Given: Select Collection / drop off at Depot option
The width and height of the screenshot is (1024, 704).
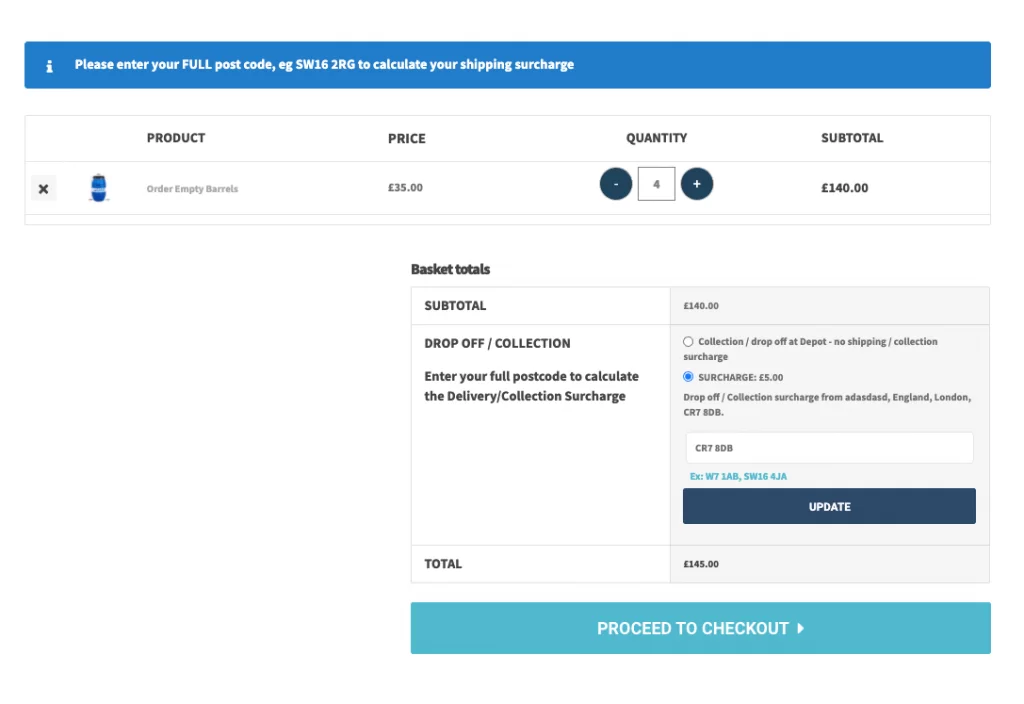Looking at the screenshot, I should [x=688, y=342].
